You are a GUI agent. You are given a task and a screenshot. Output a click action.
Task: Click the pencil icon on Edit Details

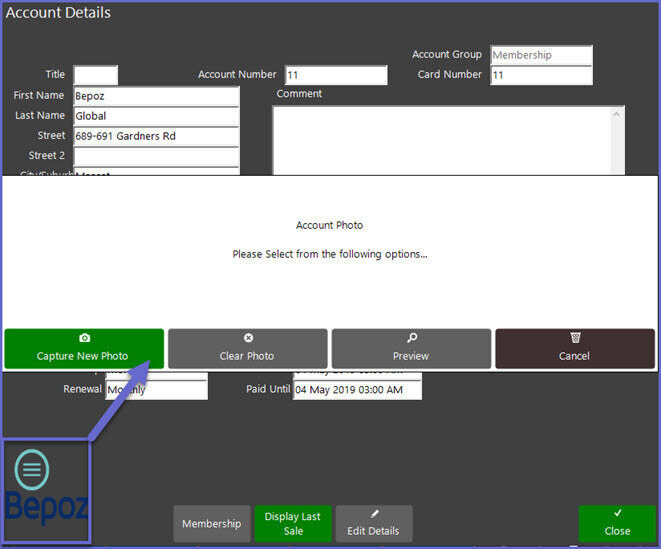tap(374, 513)
